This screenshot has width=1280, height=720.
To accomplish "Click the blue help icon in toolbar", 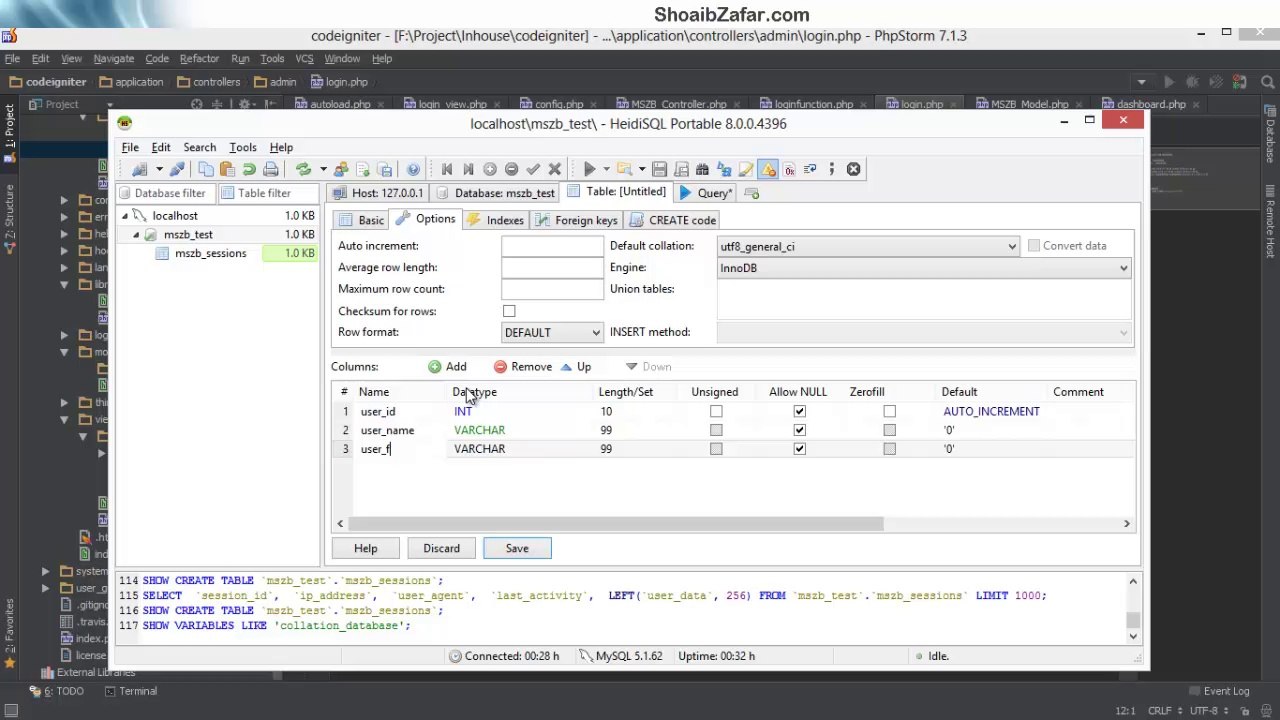I will pos(413,169).
